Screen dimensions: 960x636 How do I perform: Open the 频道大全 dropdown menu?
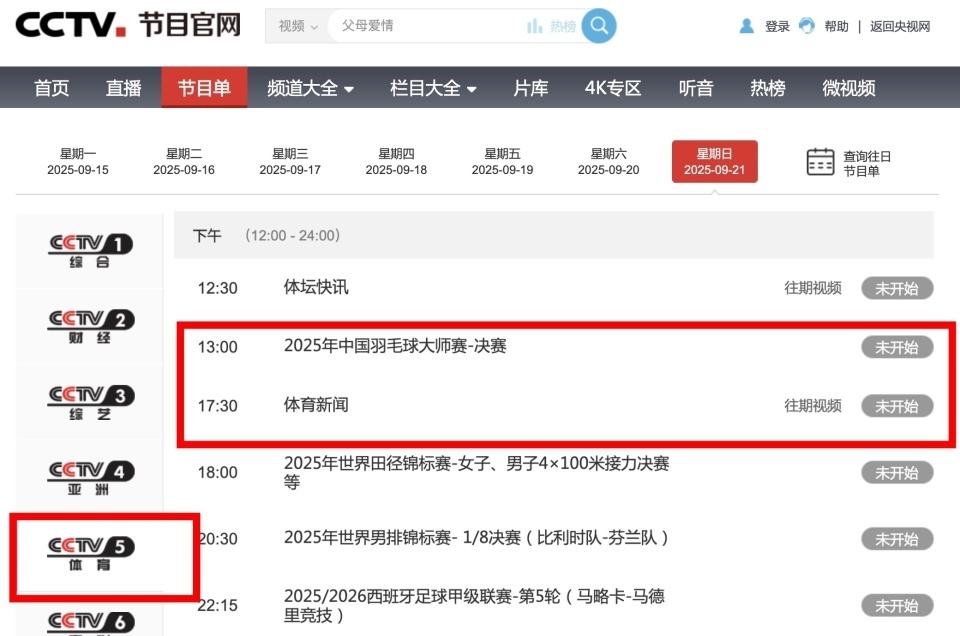pyautogui.click(x=310, y=88)
